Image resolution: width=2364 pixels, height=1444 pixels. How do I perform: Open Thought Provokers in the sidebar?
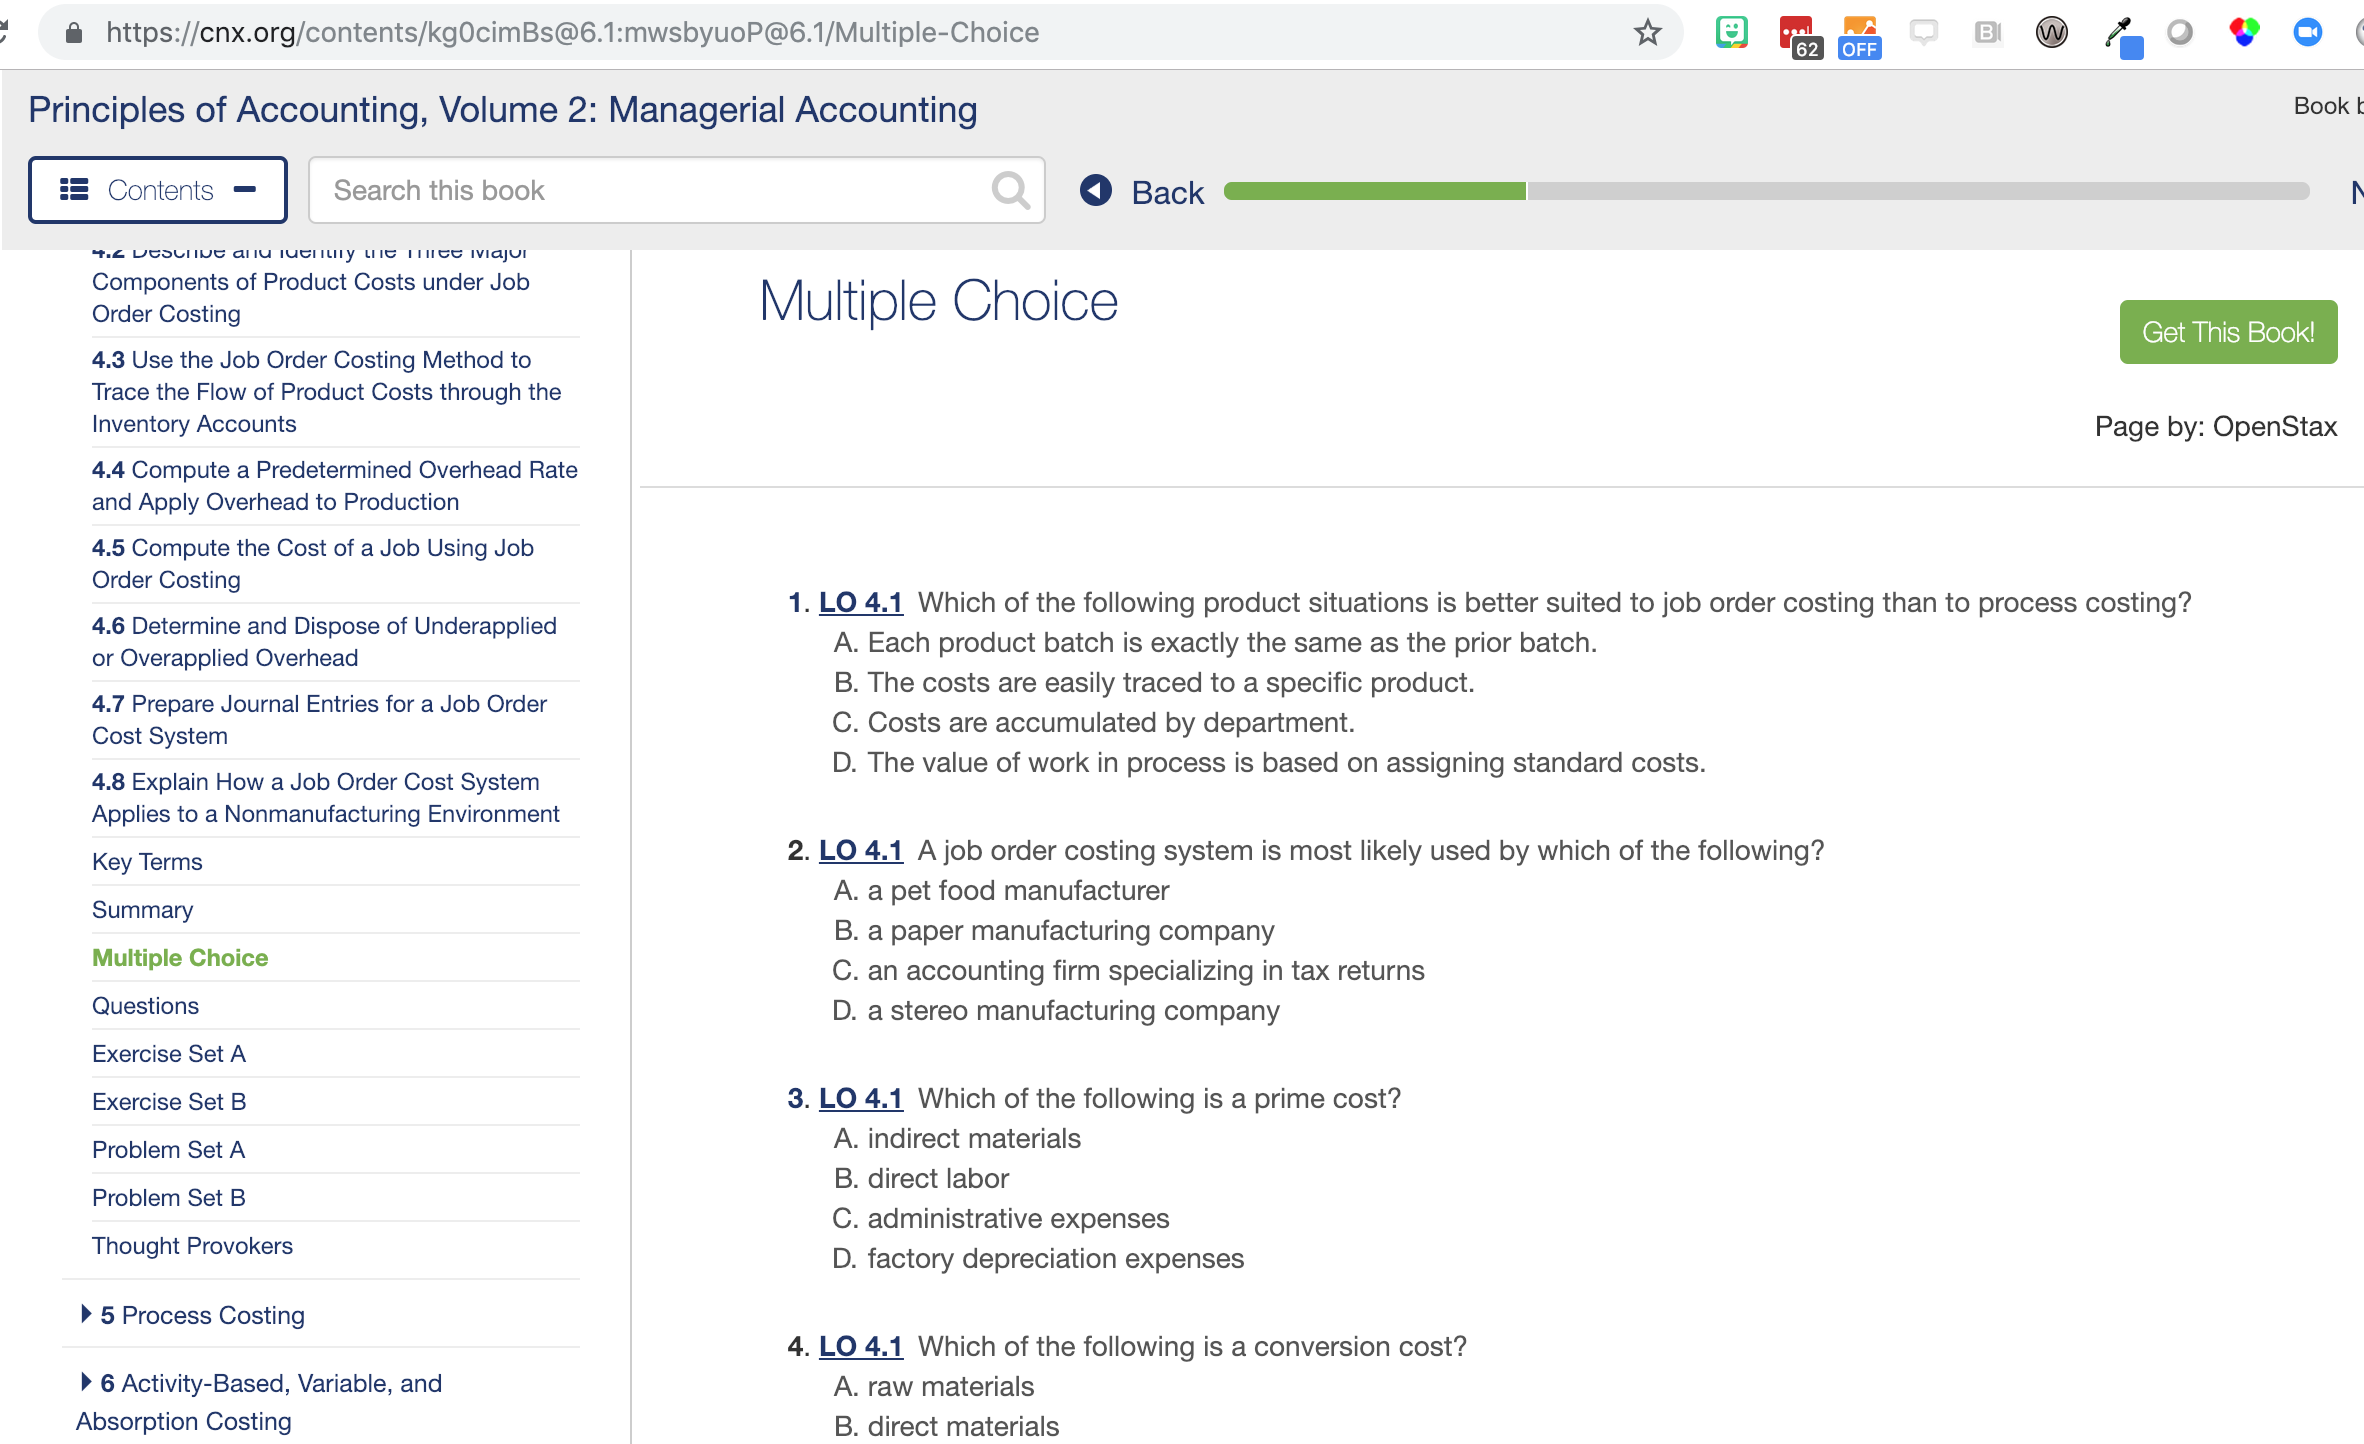click(x=192, y=1245)
